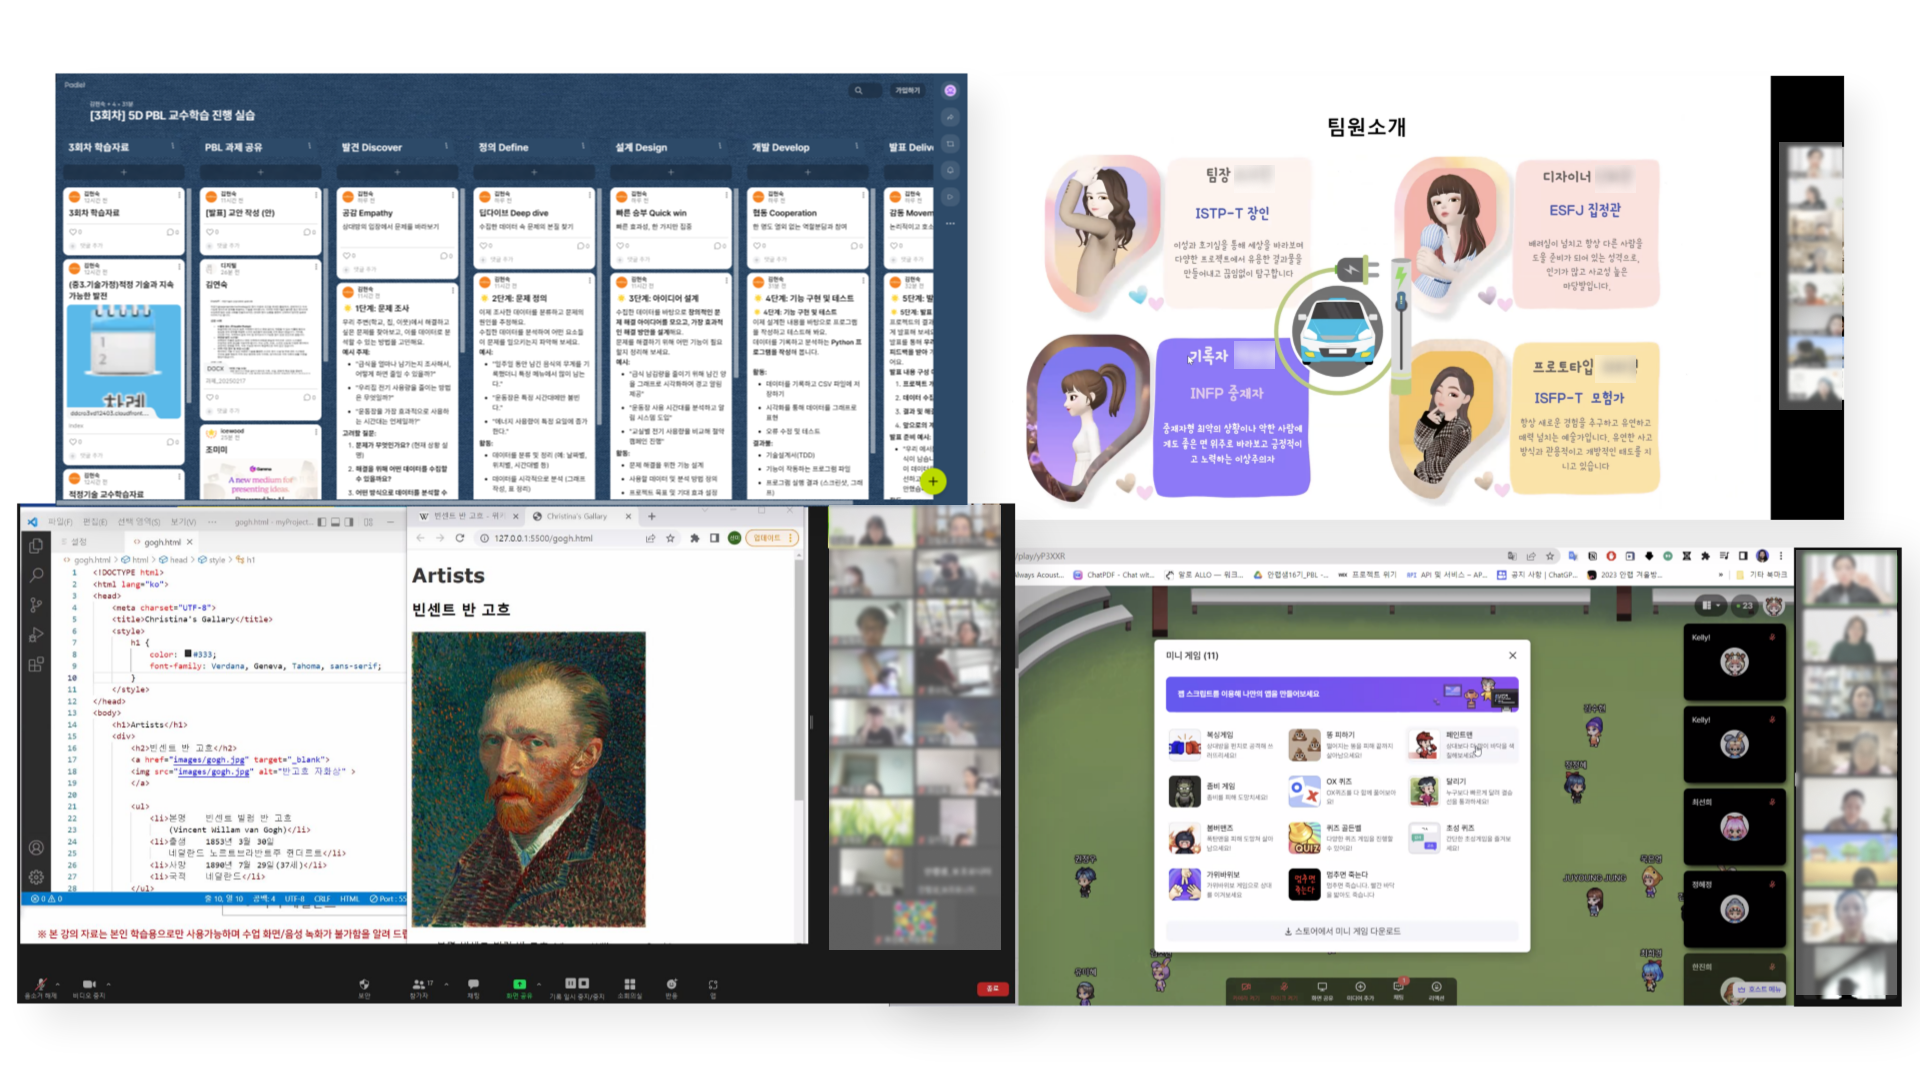Expand the bookmarks overflow chevron in Chrome
Viewport: 1920px width, 1080px height.
tap(1721, 575)
